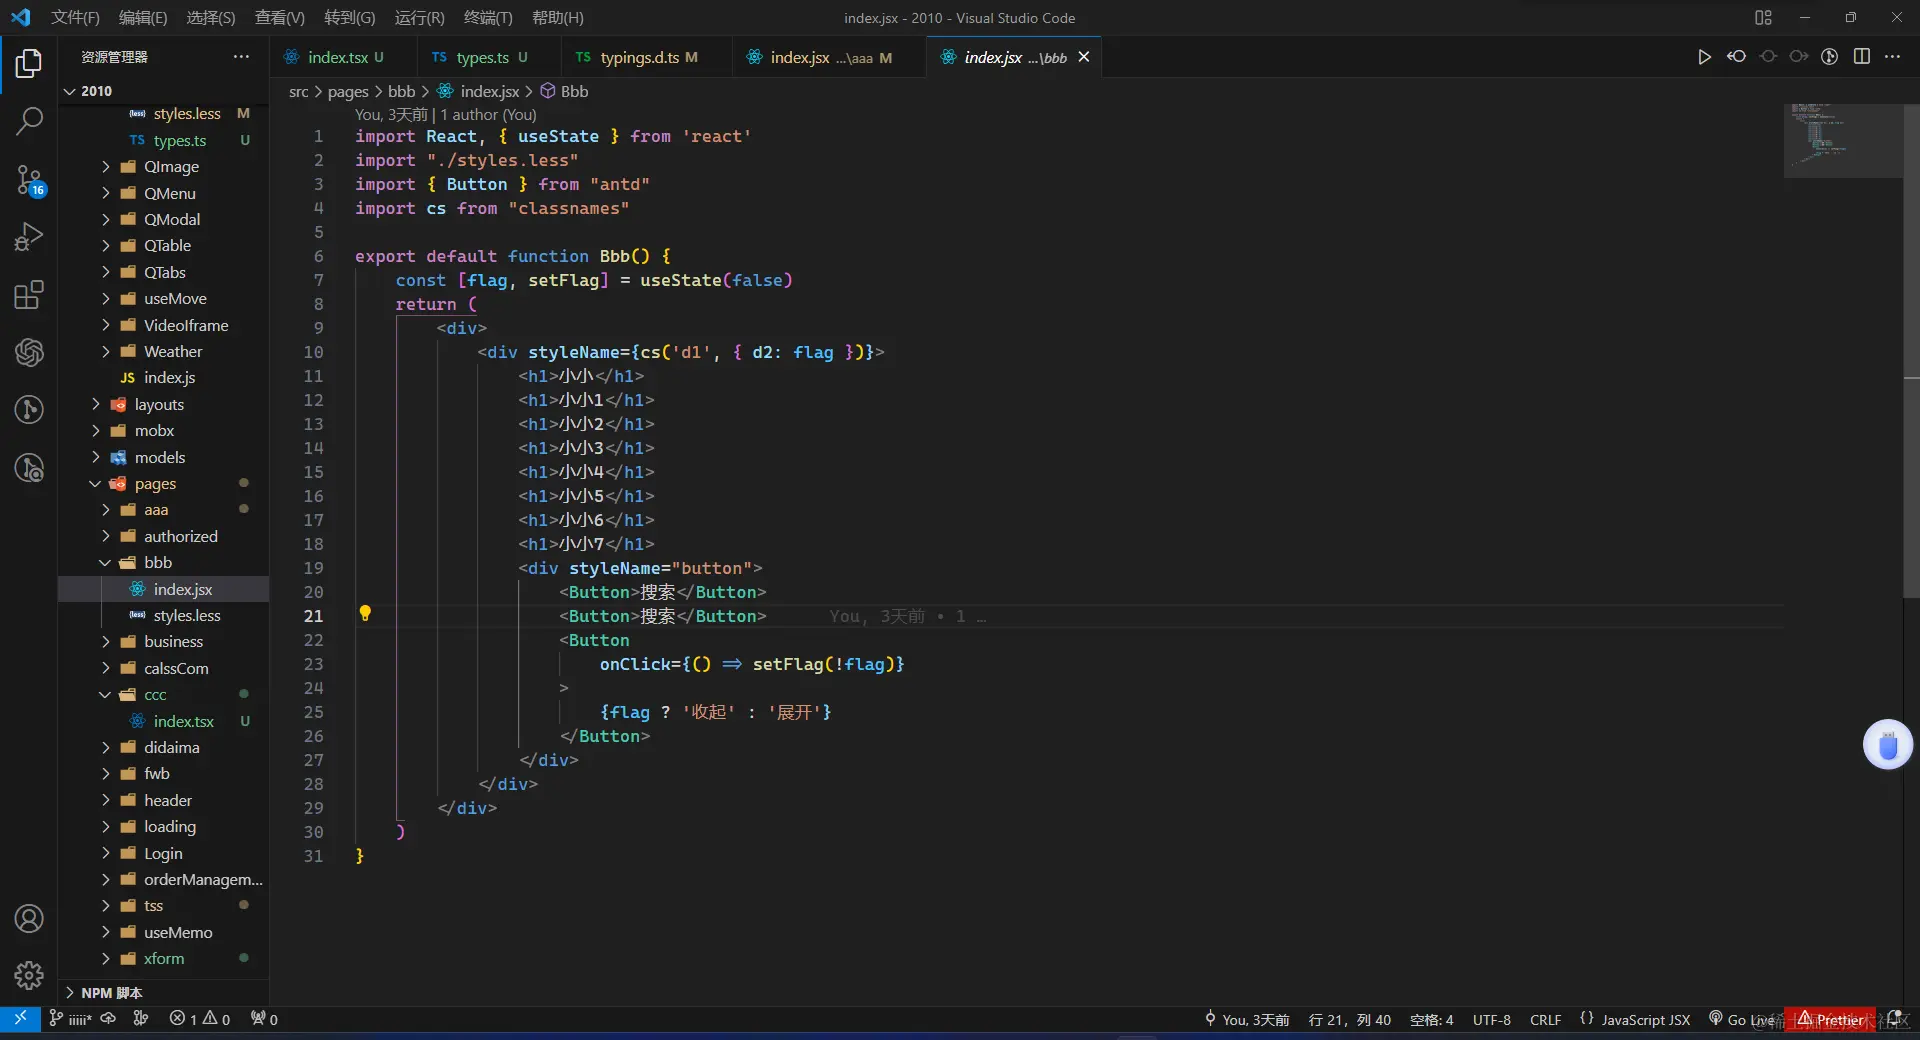Click the iiiii* git branch in status bar
This screenshot has width=1920, height=1040.
[x=70, y=1019]
